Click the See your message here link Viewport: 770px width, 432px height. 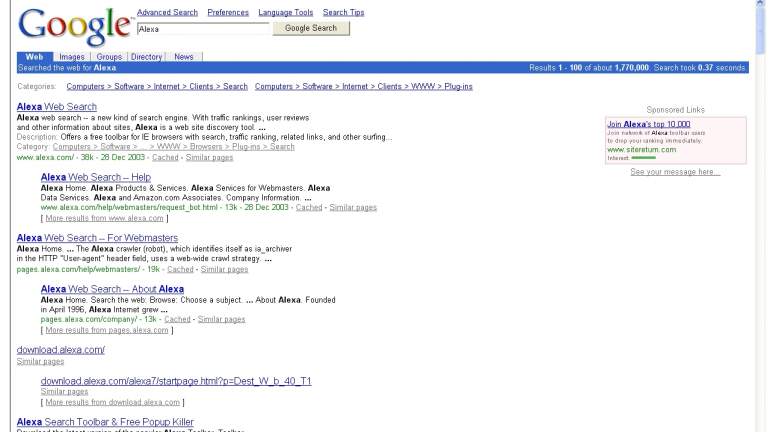675,172
